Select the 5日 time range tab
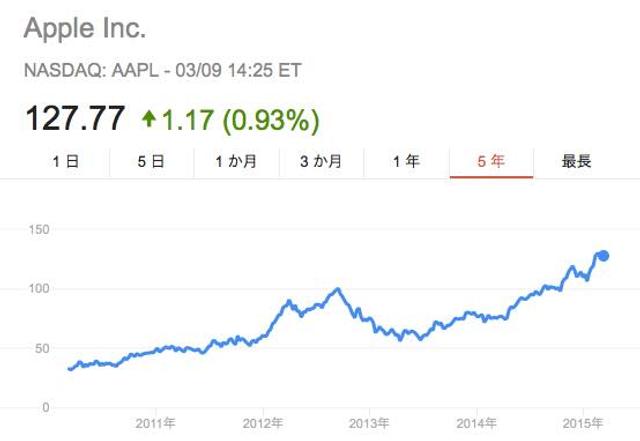The width and height of the screenshot is (640, 441). [x=150, y=162]
